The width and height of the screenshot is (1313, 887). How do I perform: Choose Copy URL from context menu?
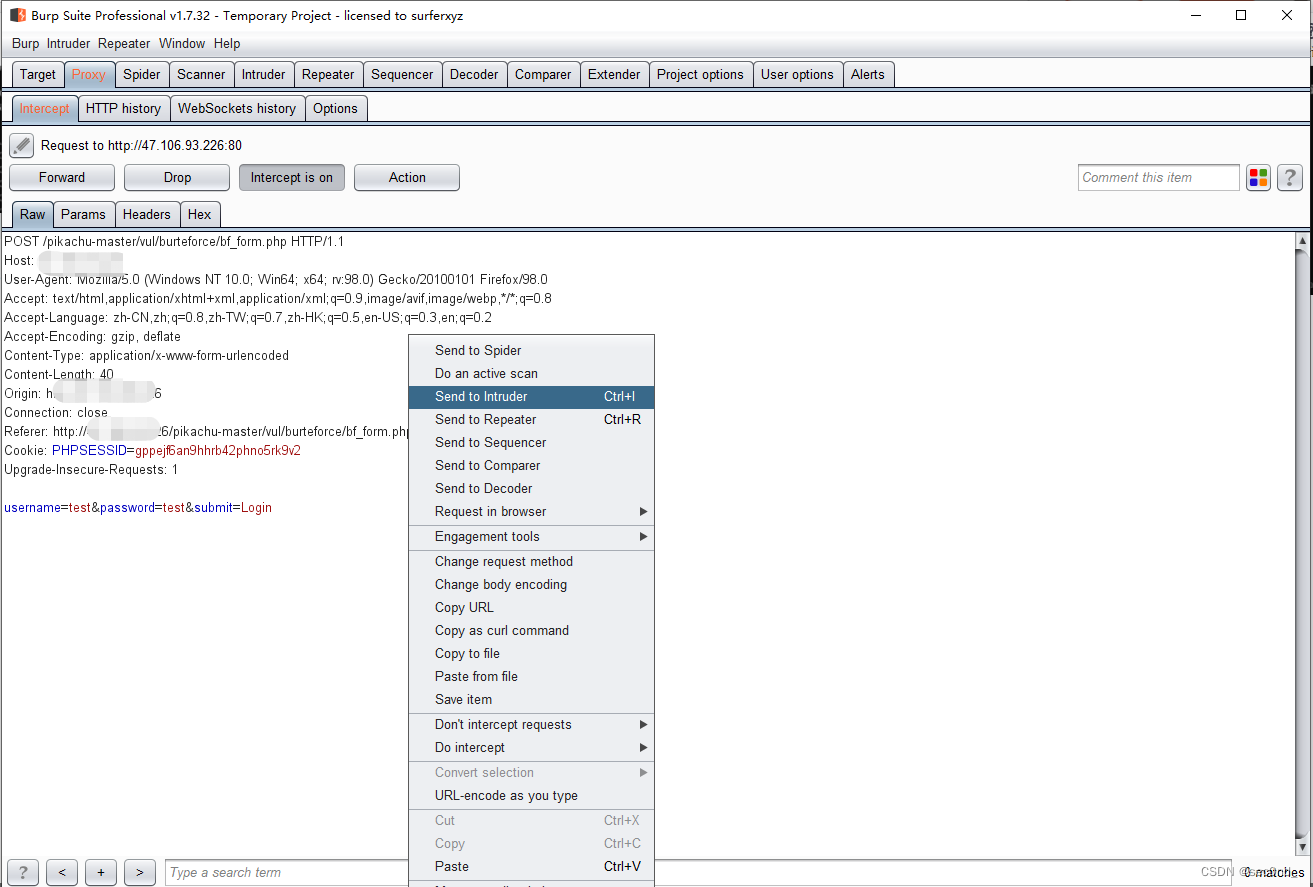(531, 607)
